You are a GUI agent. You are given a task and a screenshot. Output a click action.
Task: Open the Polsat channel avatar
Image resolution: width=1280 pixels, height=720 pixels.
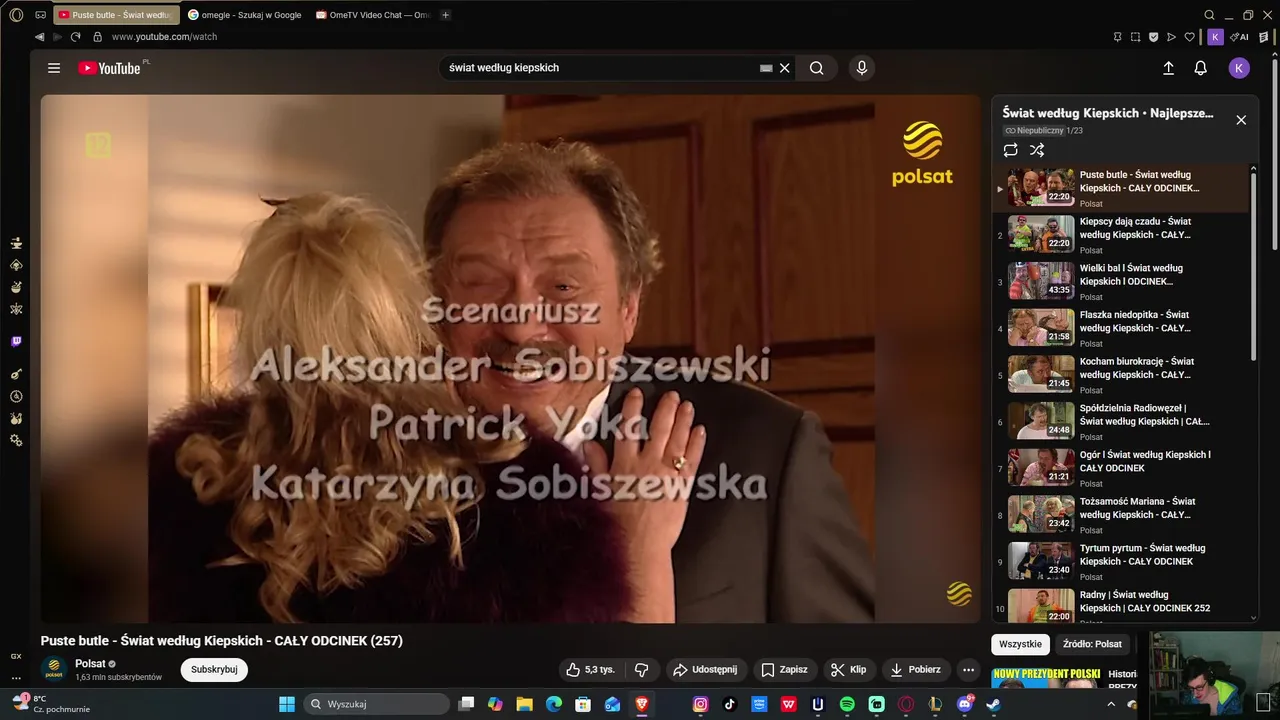point(54,669)
